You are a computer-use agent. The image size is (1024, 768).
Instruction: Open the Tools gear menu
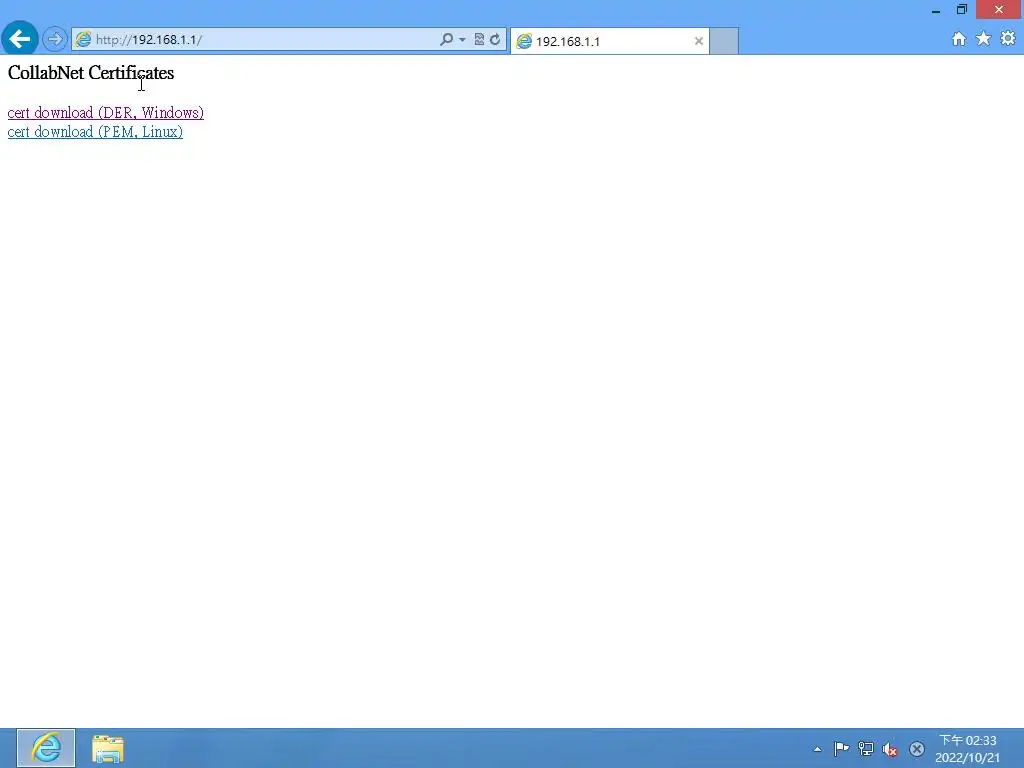pyautogui.click(x=1008, y=39)
